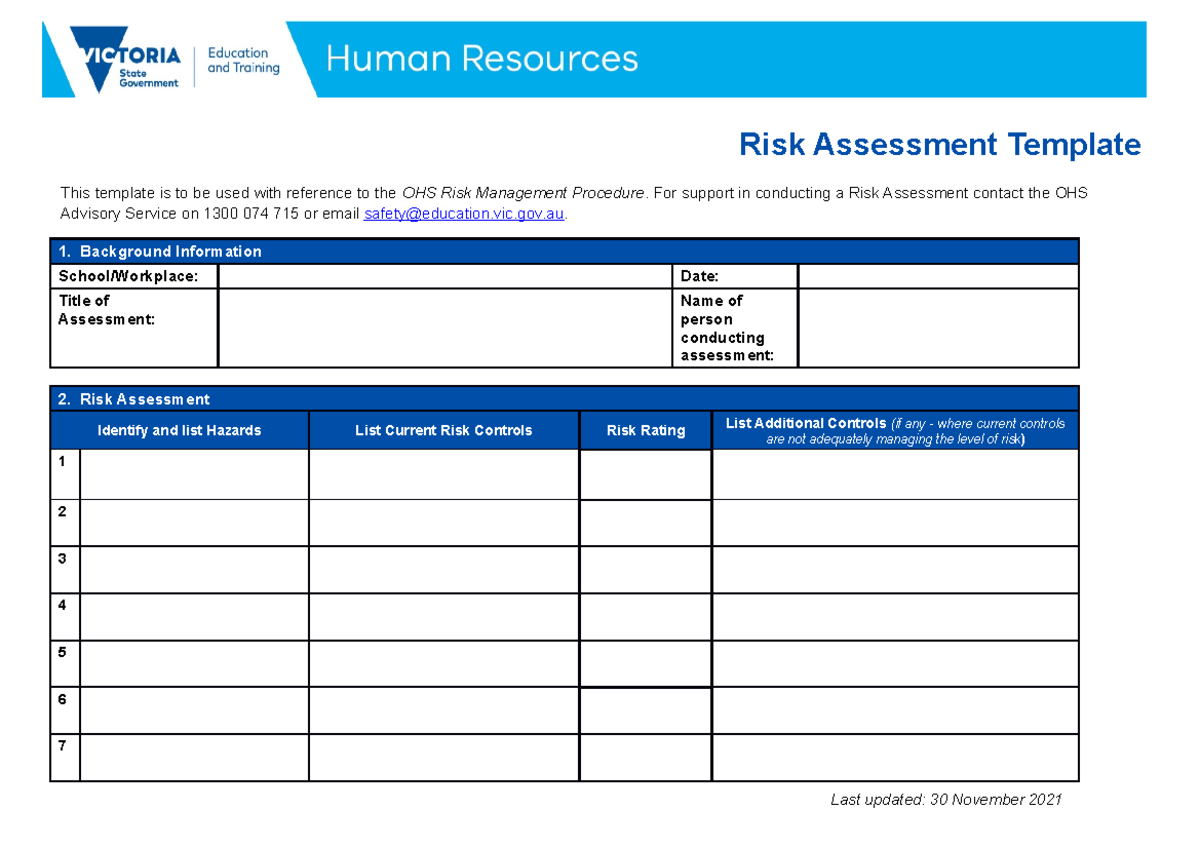Screen dimensions: 1200x848
Task: Open the safety@education.vic.gov.au email link
Action: point(463,213)
